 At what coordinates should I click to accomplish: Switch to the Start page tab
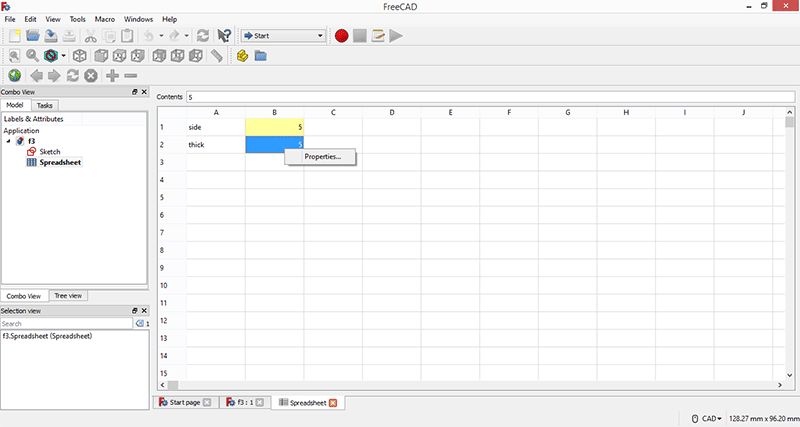[x=184, y=403]
